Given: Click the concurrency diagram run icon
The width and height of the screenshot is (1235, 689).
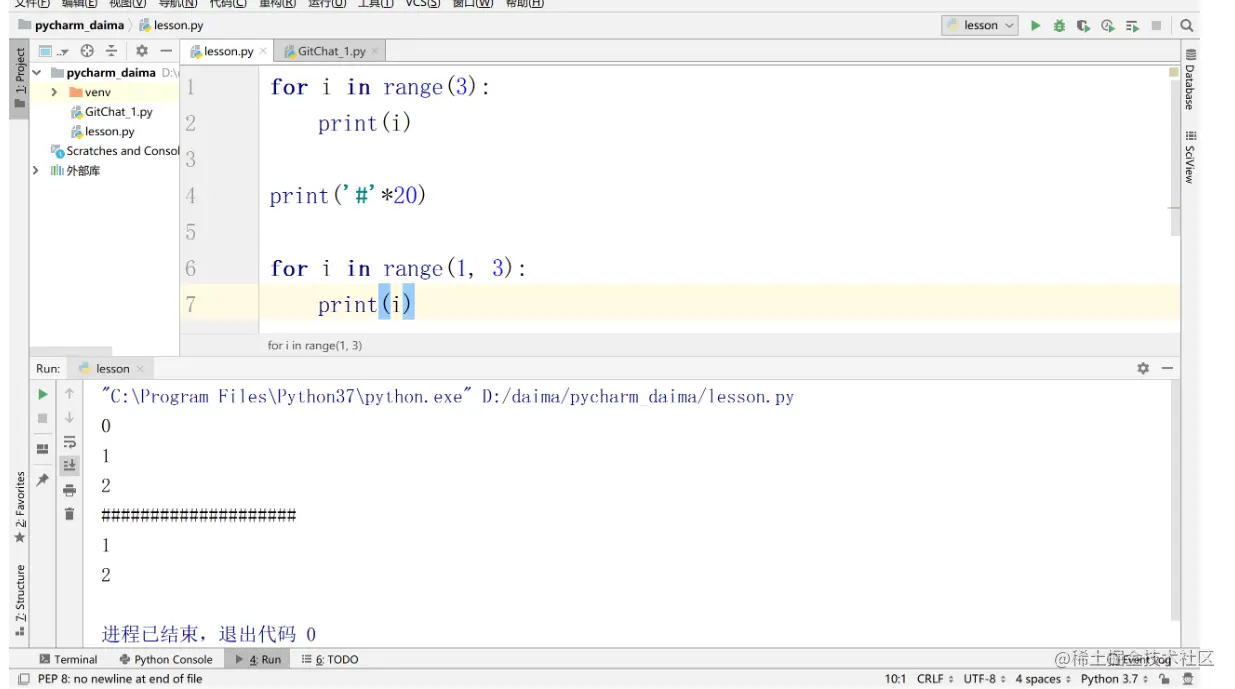Looking at the screenshot, I should (x=1132, y=25).
